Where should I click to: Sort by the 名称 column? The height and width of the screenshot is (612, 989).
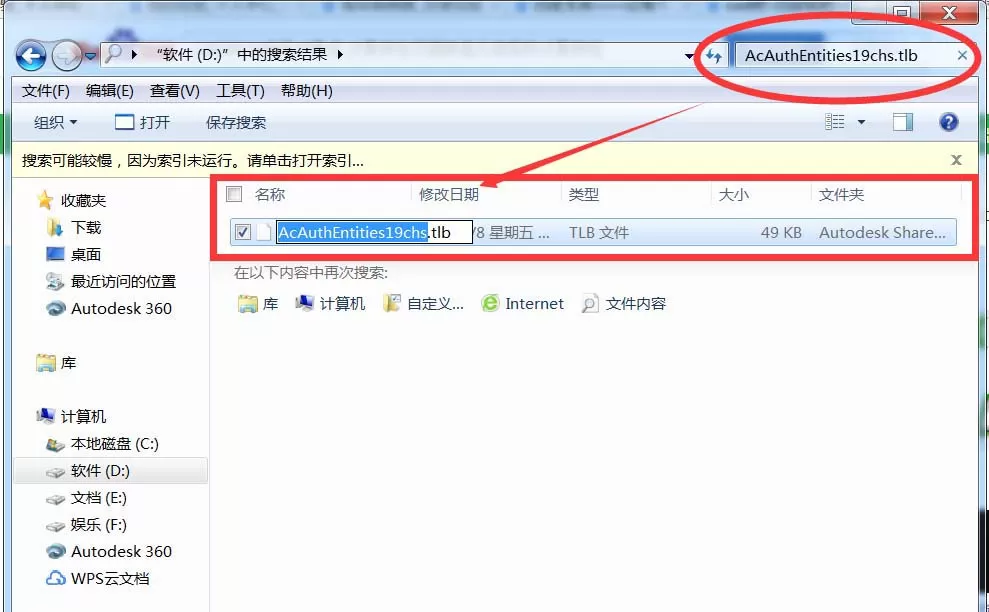[270, 194]
